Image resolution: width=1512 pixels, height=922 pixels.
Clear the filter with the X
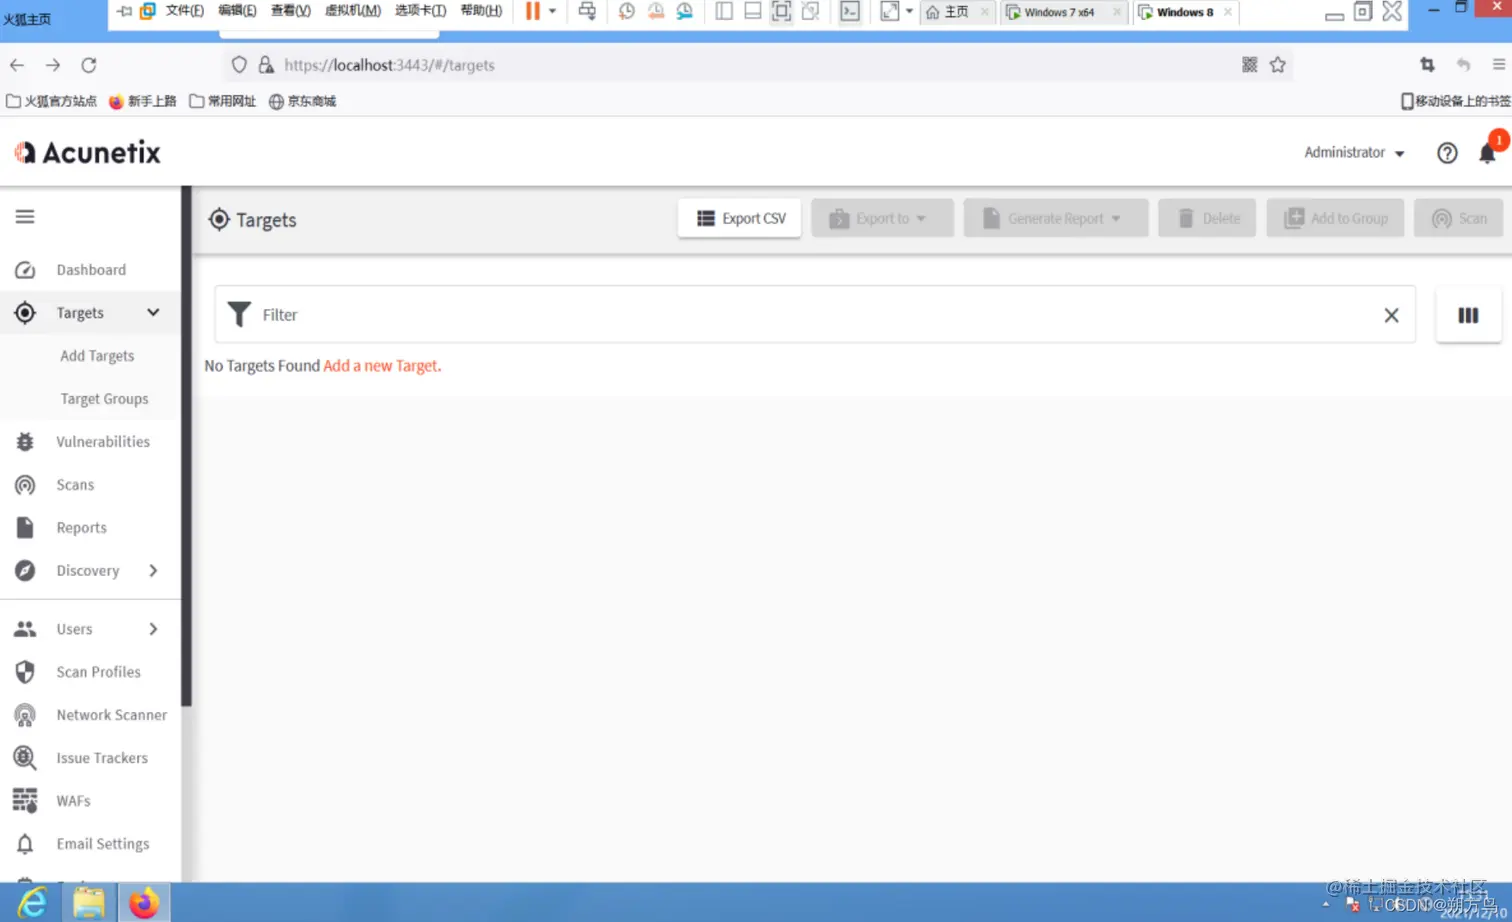1391,315
